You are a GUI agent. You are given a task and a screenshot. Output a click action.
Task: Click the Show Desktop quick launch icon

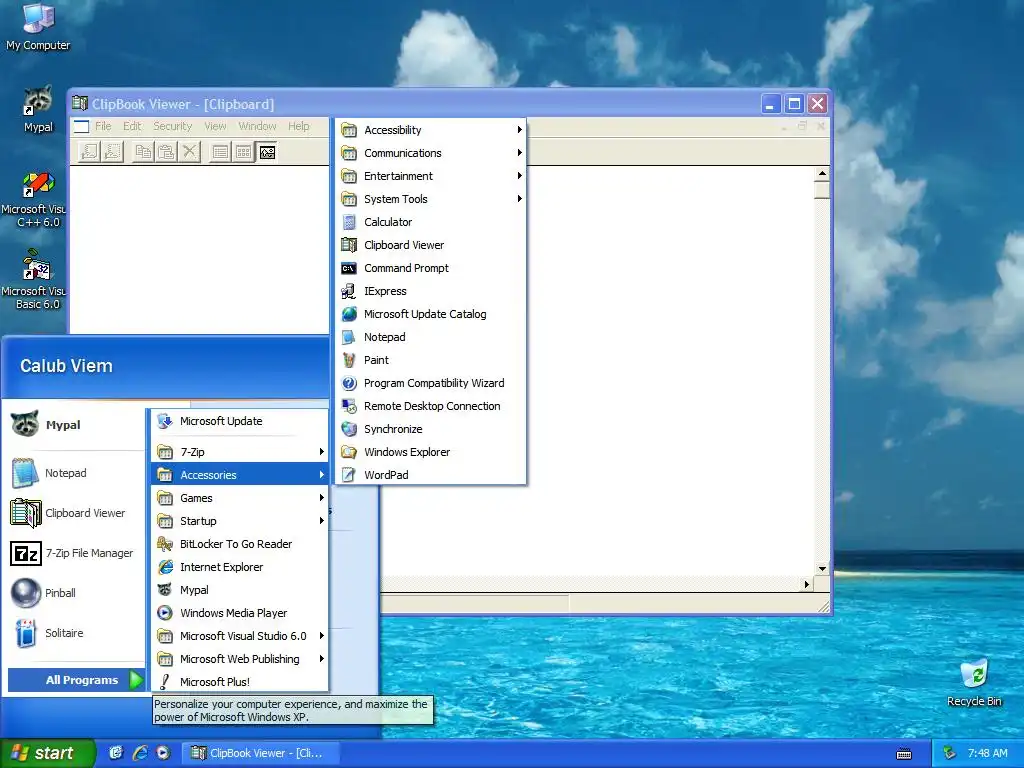click(116, 753)
